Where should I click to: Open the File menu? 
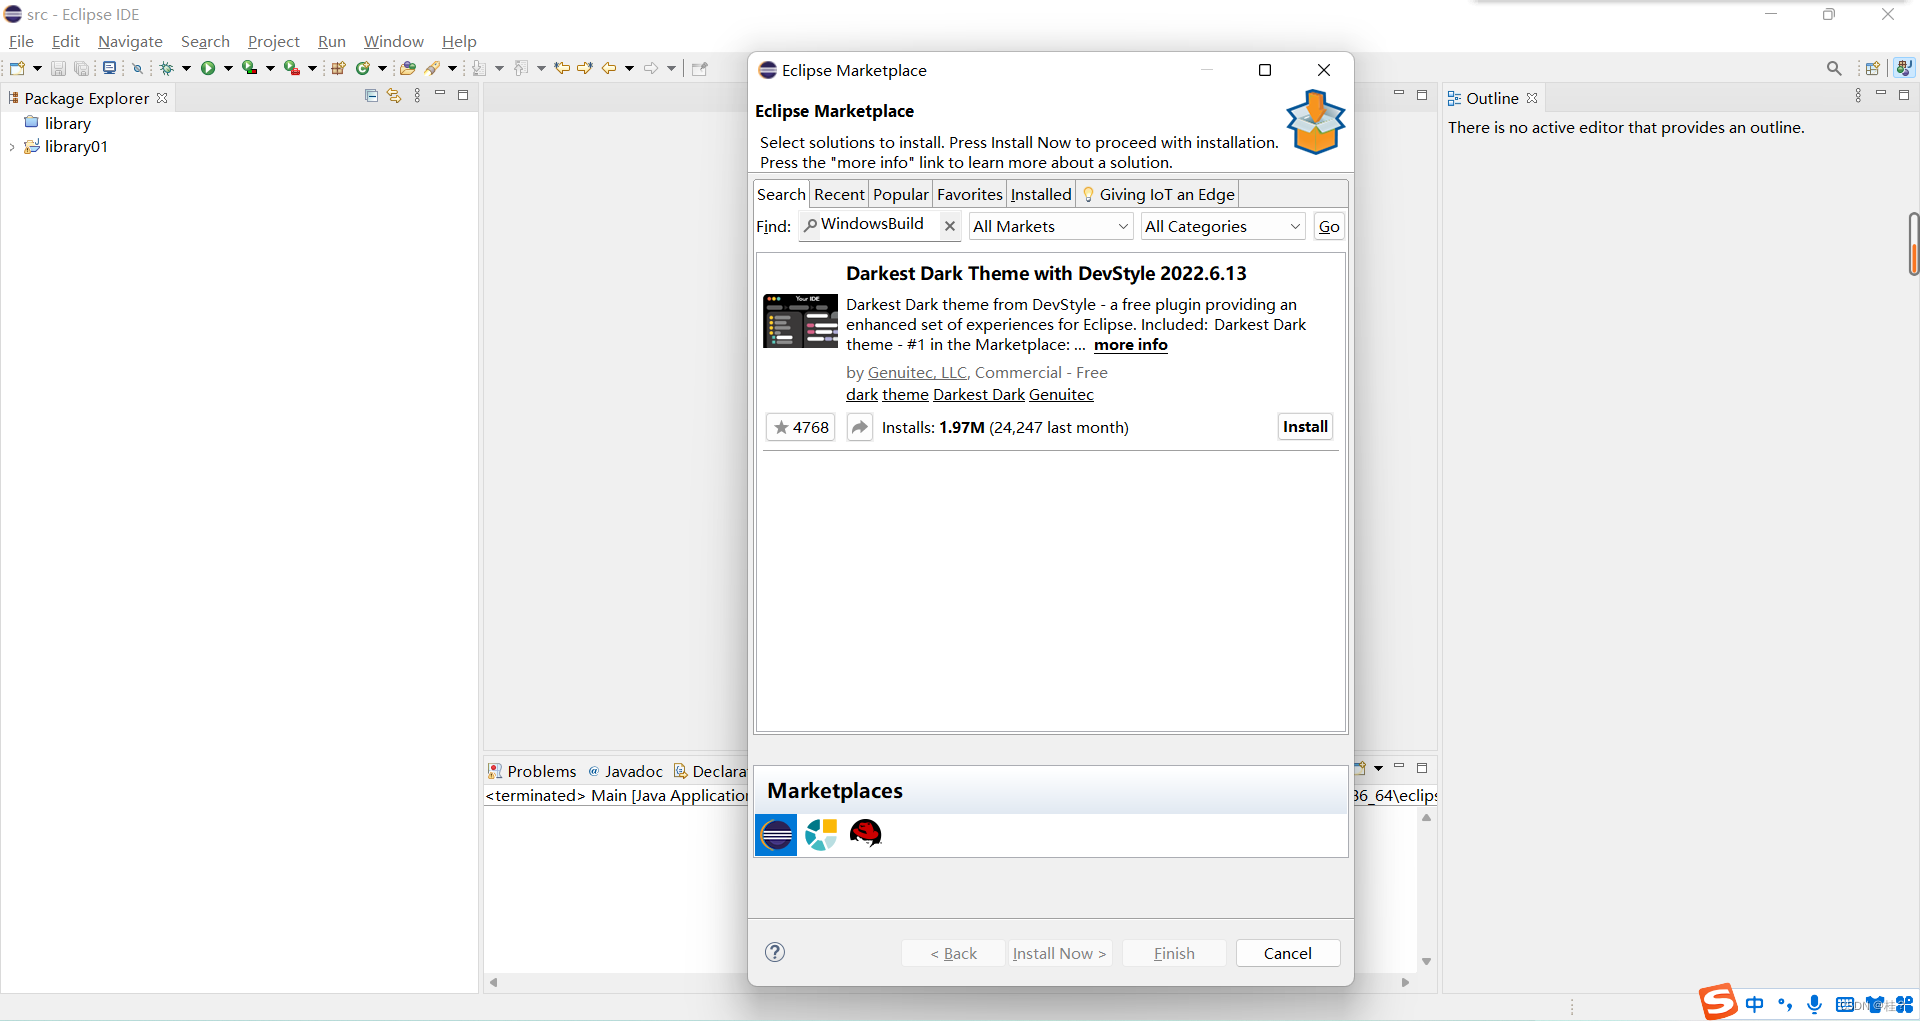(21, 41)
